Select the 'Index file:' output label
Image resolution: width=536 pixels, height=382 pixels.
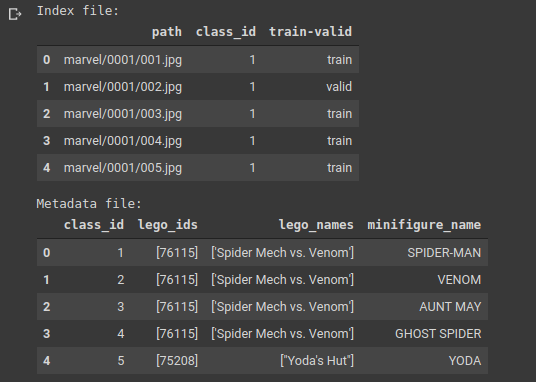(78, 11)
